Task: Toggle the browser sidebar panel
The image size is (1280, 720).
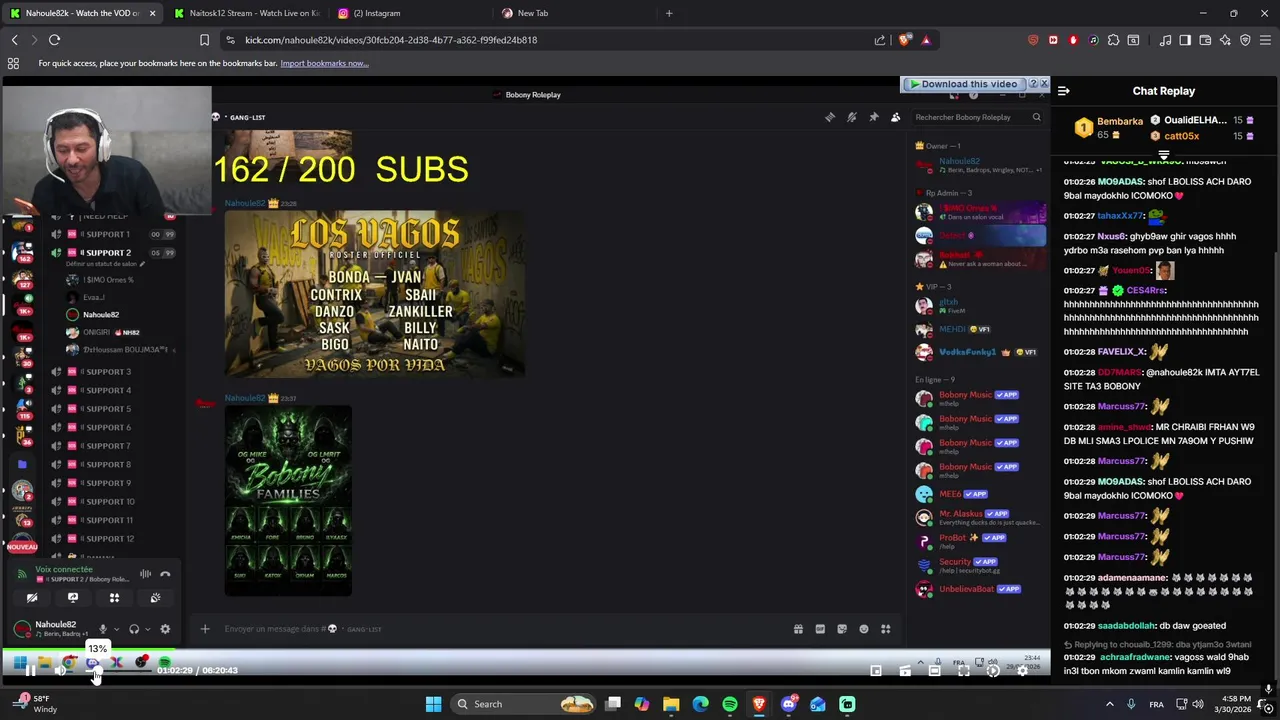Action: coord(1185,40)
